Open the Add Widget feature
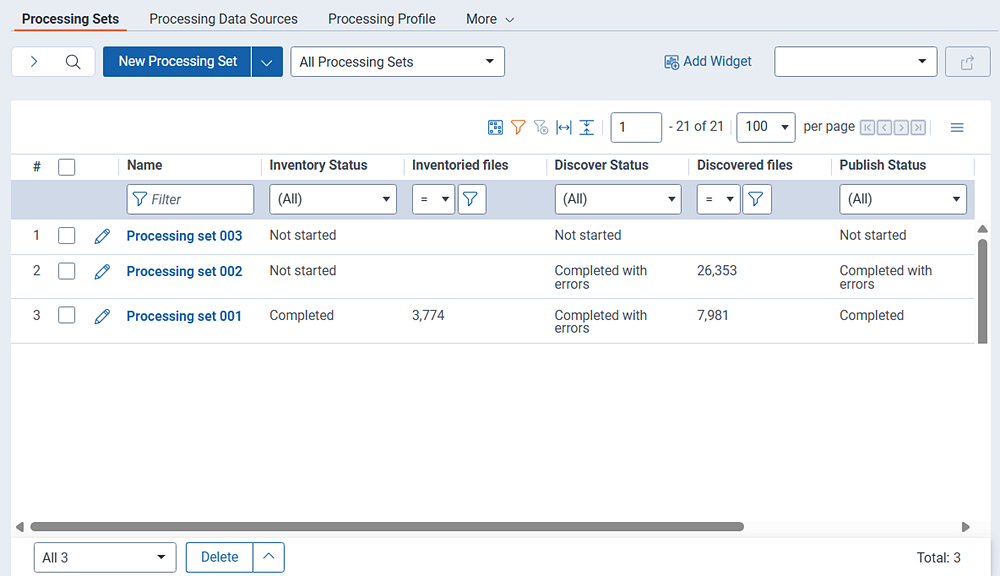 coord(707,61)
